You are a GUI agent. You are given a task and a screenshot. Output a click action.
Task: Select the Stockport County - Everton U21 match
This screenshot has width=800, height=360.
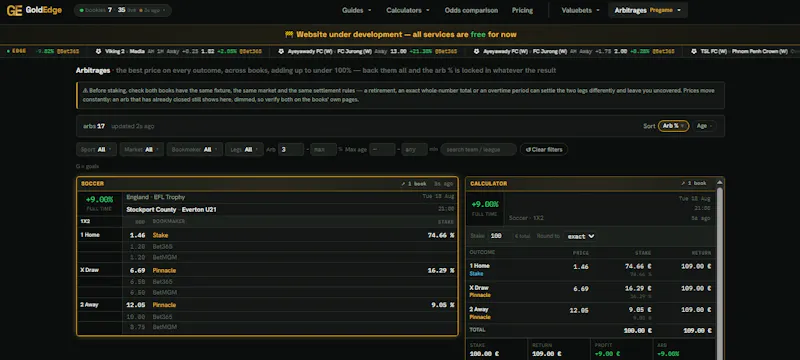(171, 210)
